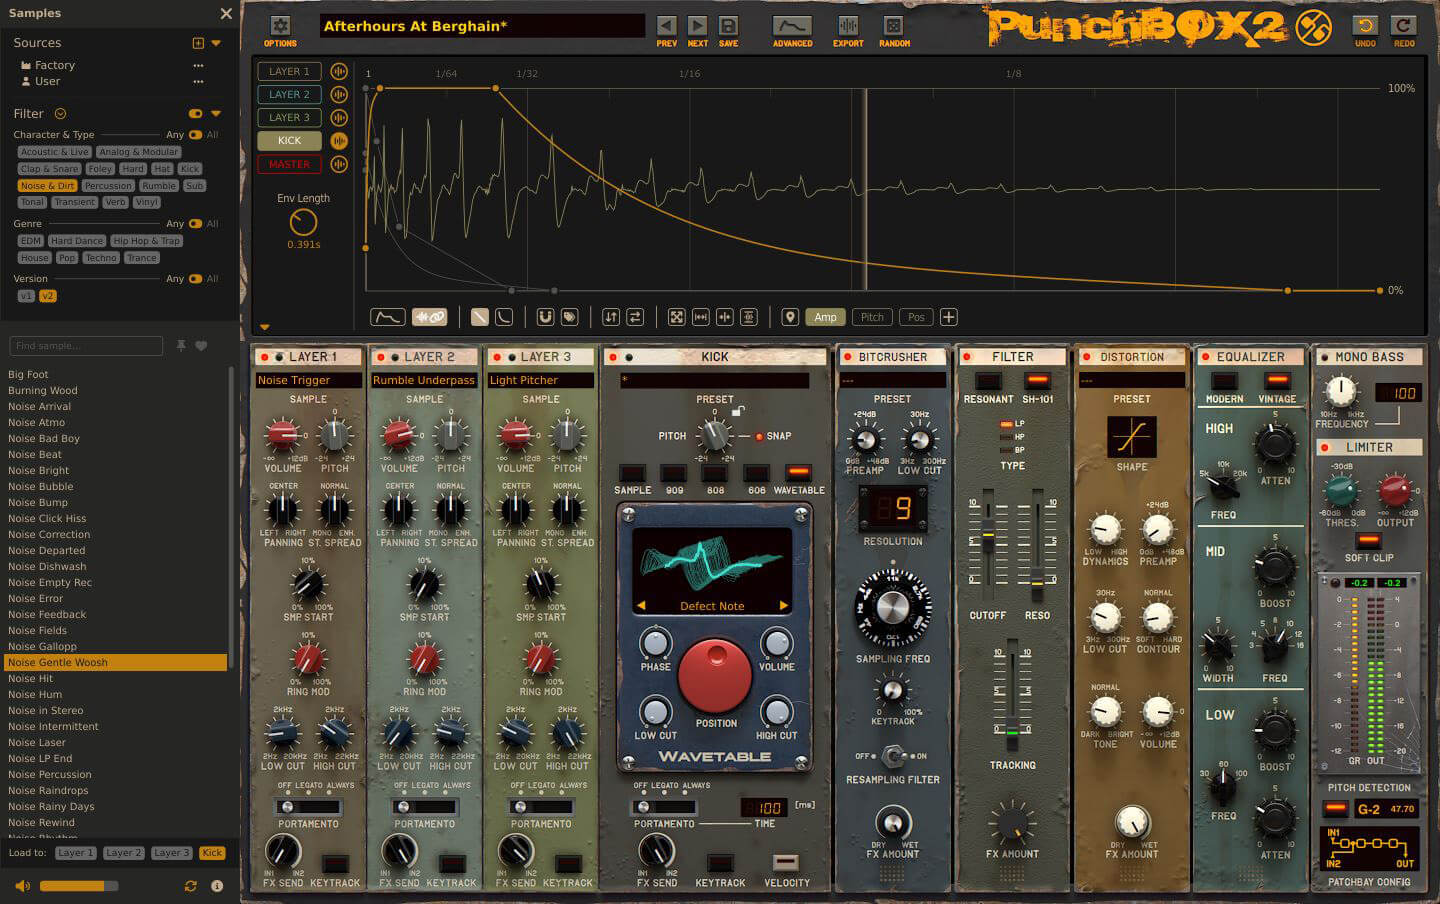This screenshot has height=904, width=1440.
Task: Expand the Filter circle chevron
Action: tap(60, 114)
